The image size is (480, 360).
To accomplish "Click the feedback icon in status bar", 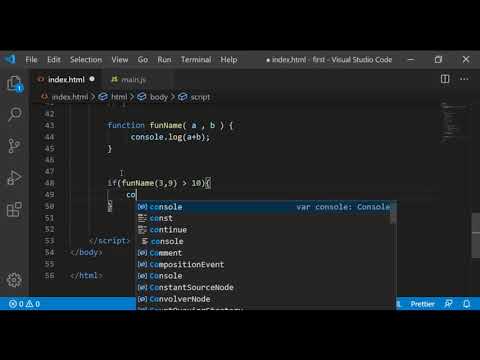I will pos(449,304).
